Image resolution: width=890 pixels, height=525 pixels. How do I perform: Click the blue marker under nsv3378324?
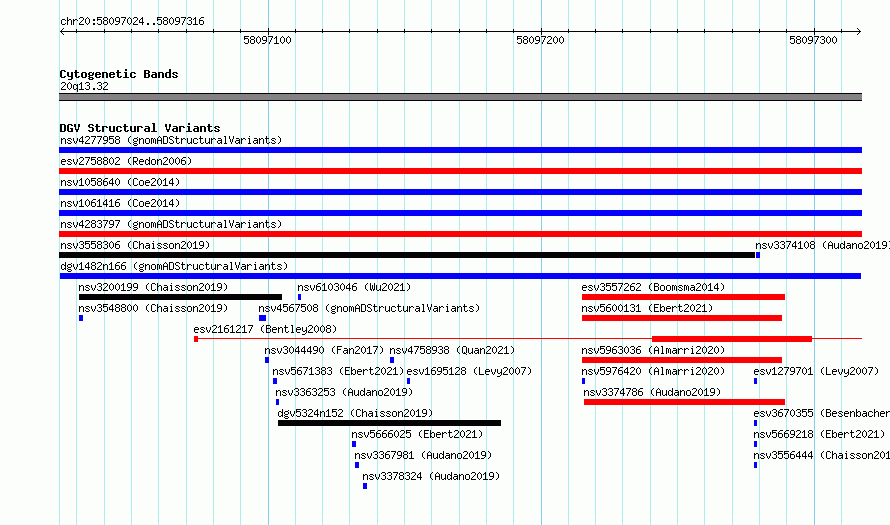pyautogui.click(x=365, y=486)
